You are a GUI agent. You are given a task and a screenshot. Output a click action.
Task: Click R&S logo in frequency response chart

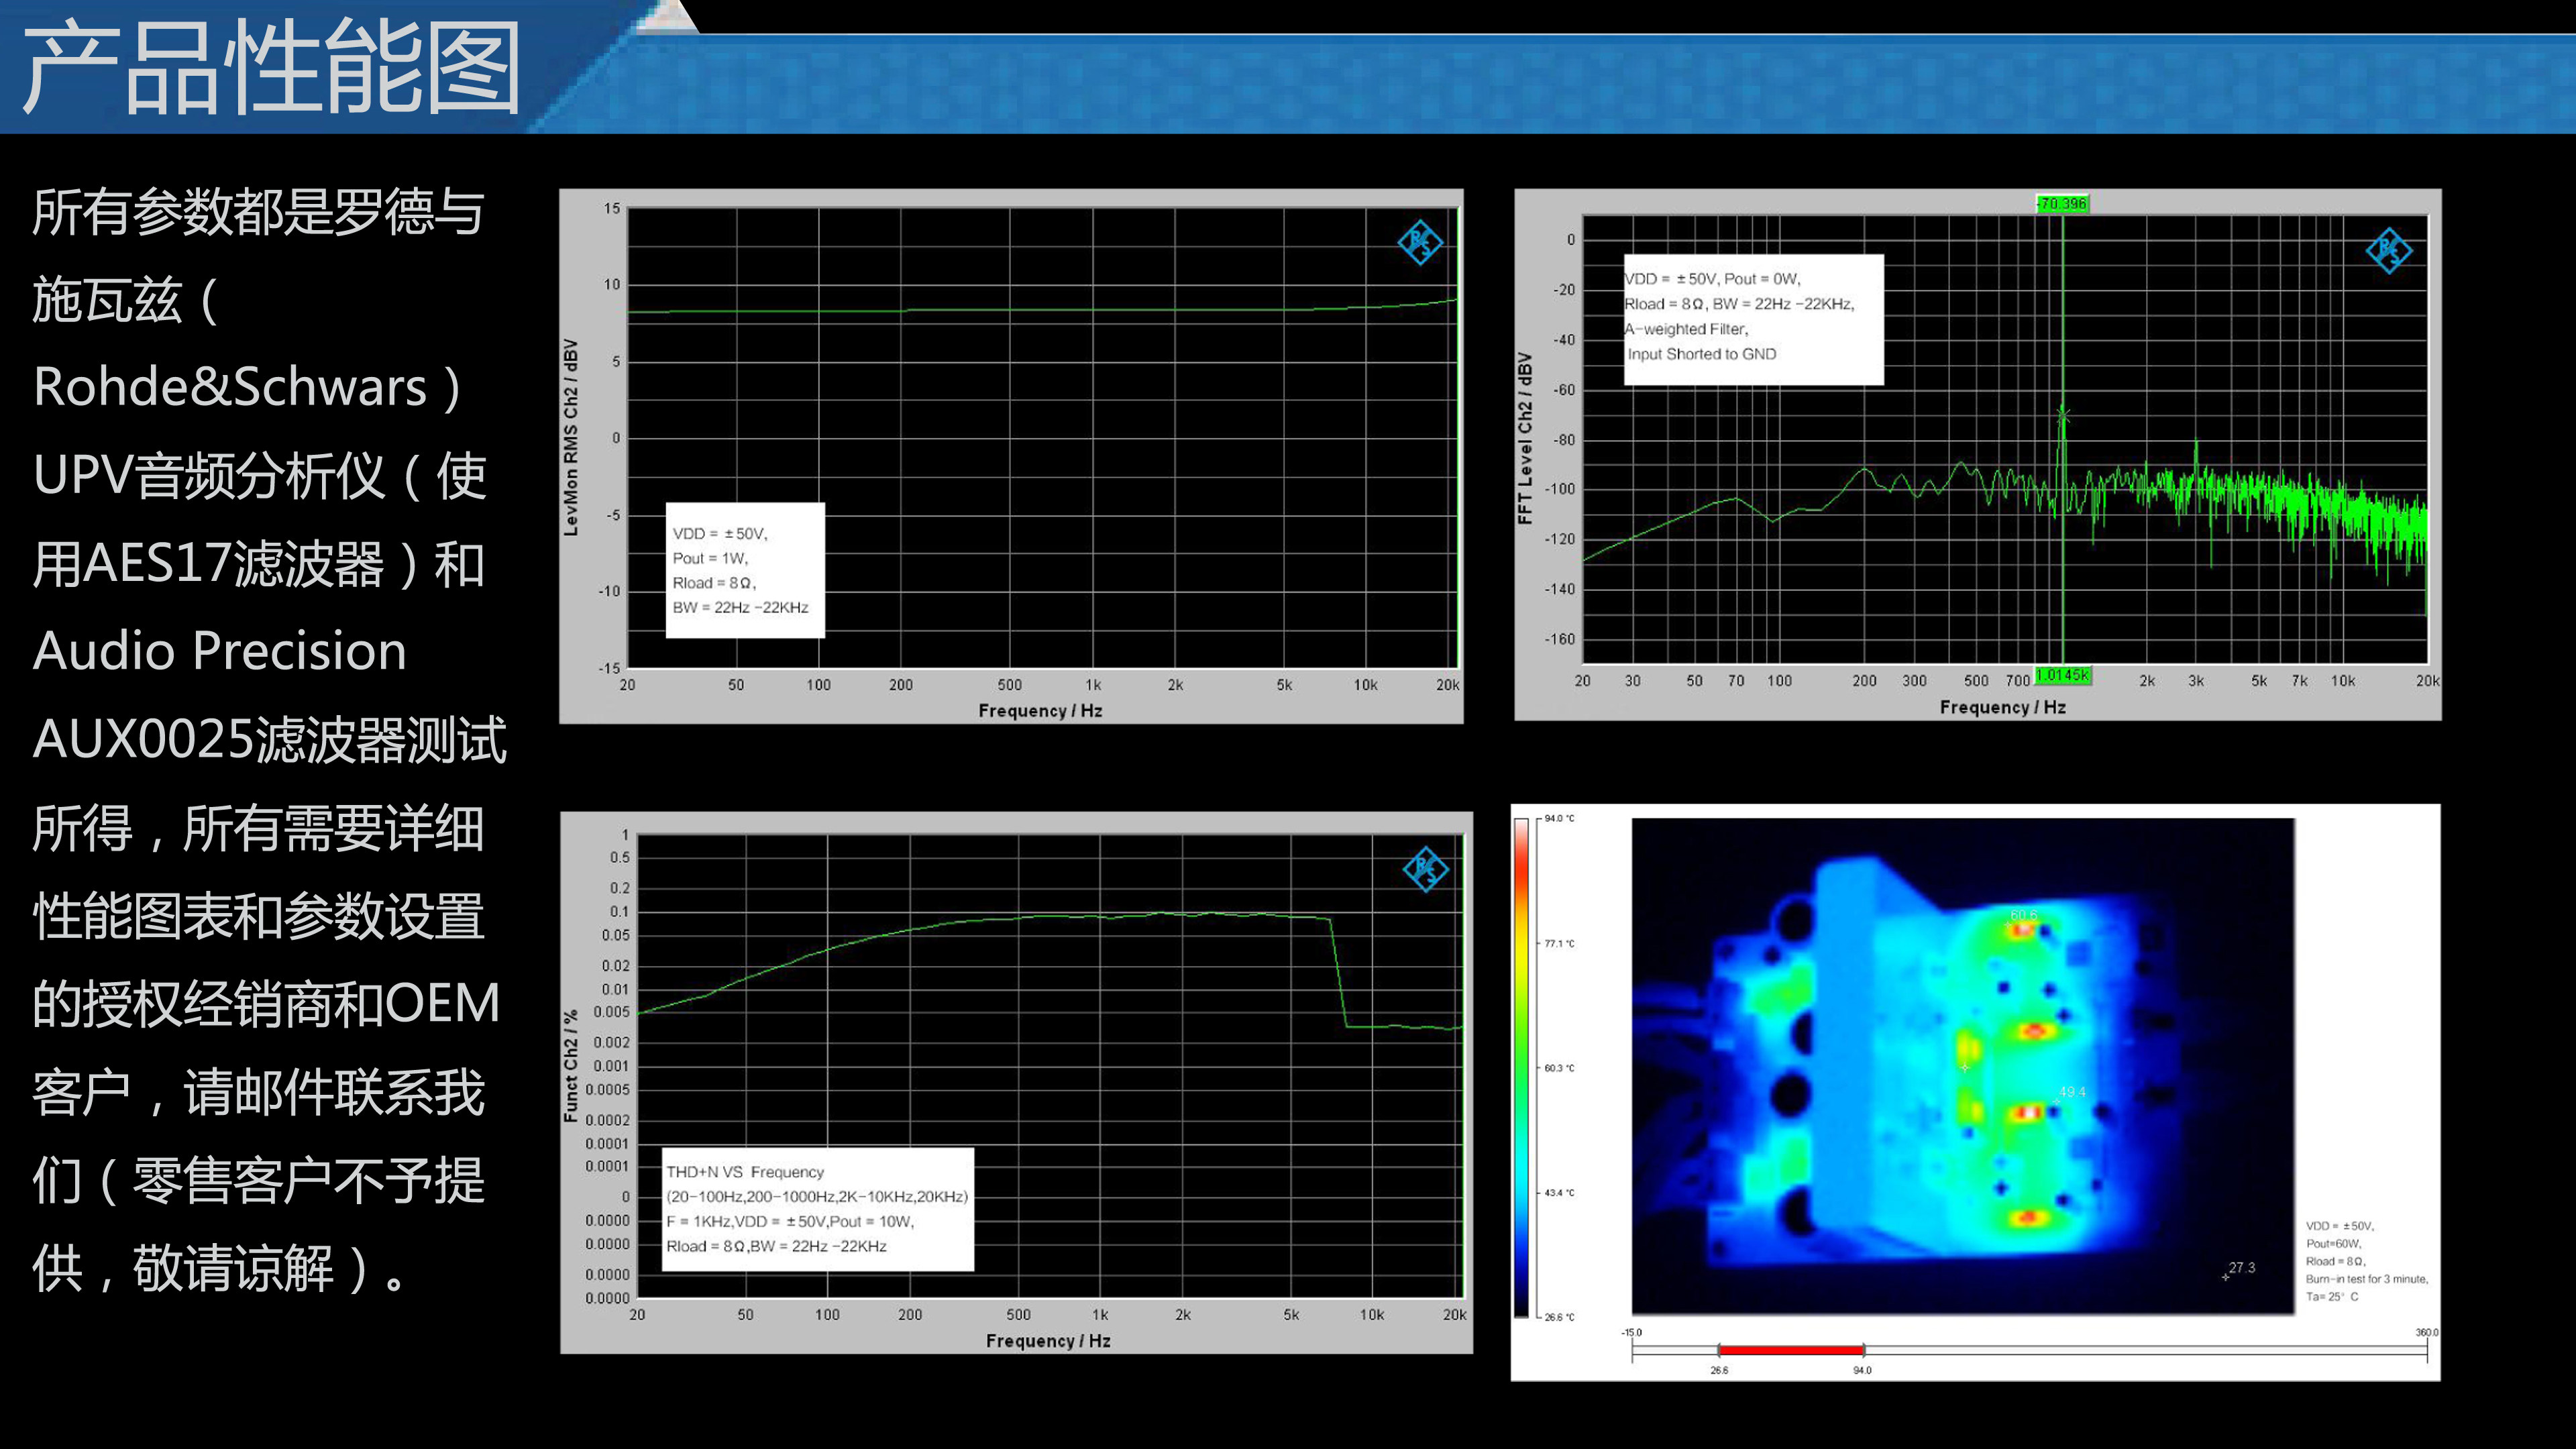tap(1420, 243)
